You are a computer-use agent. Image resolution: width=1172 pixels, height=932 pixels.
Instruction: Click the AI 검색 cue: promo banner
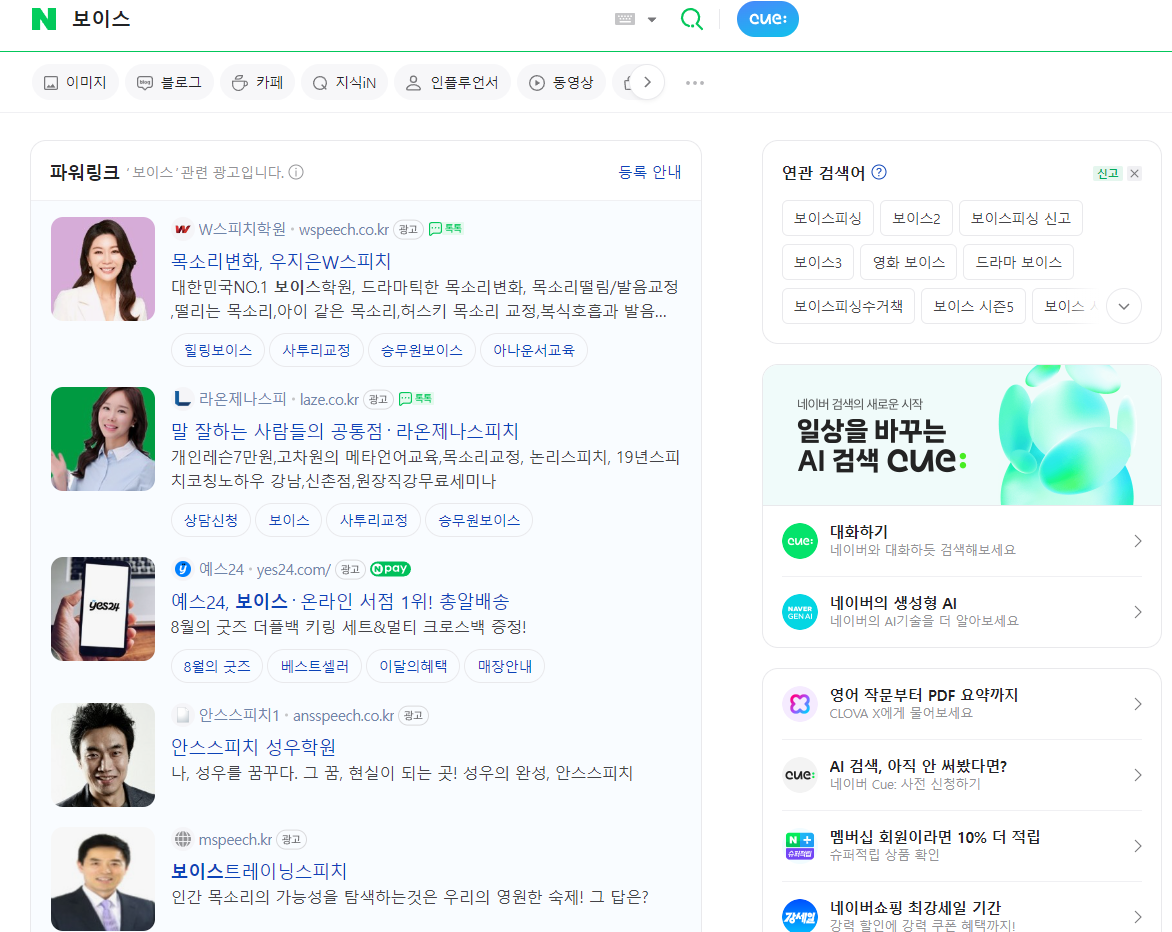tap(961, 435)
